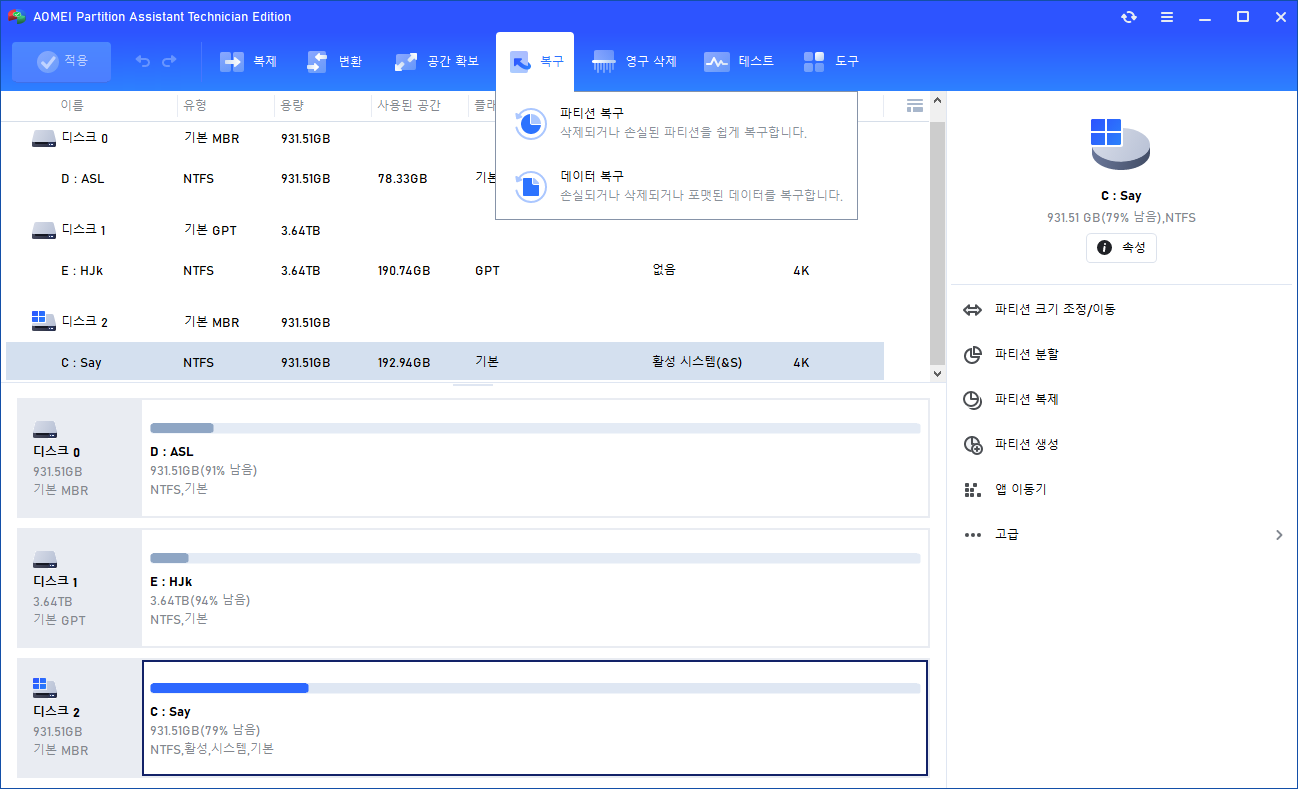Select 파티션 복구 menu entry

[676, 123]
